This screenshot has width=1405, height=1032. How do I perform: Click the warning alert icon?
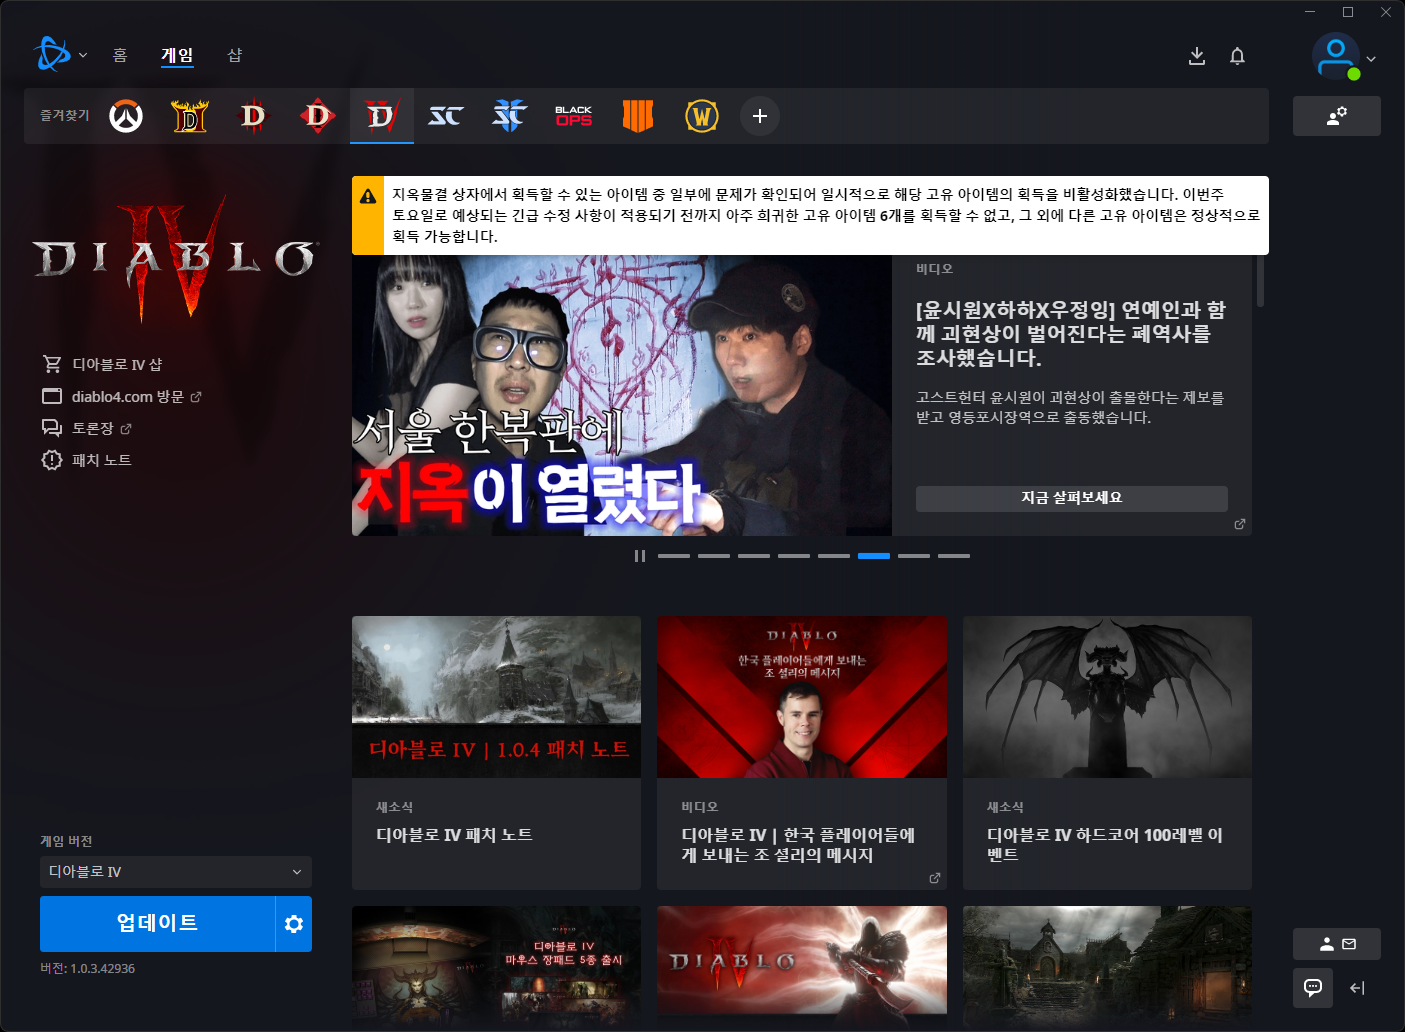click(x=368, y=196)
